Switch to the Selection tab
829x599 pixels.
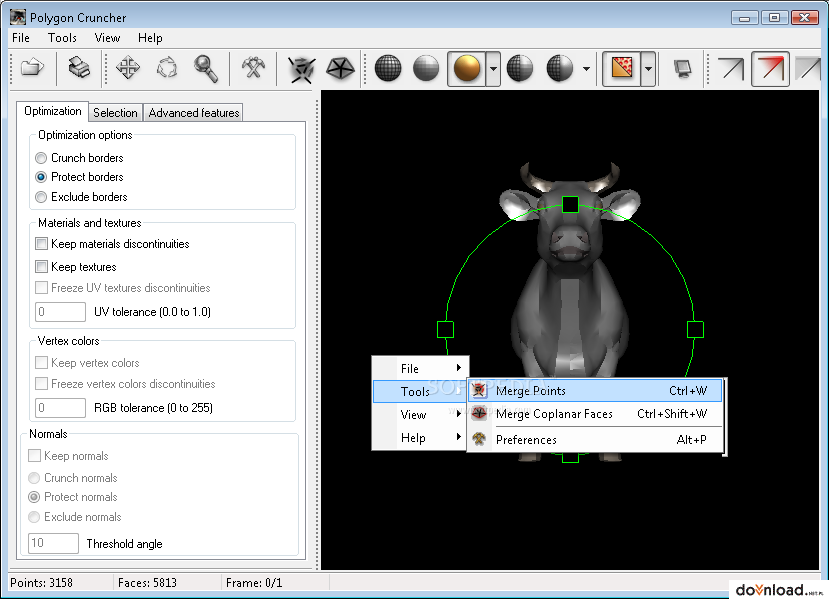(x=115, y=113)
